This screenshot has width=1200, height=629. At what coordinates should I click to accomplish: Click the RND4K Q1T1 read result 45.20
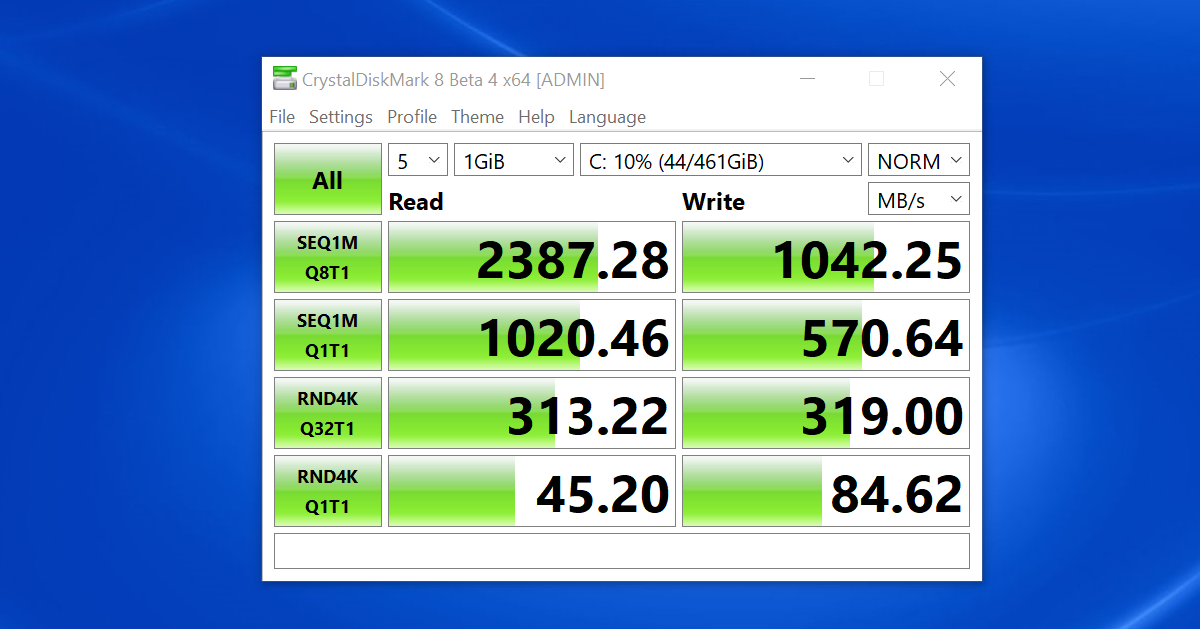pyautogui.click(x=532, y=491)
